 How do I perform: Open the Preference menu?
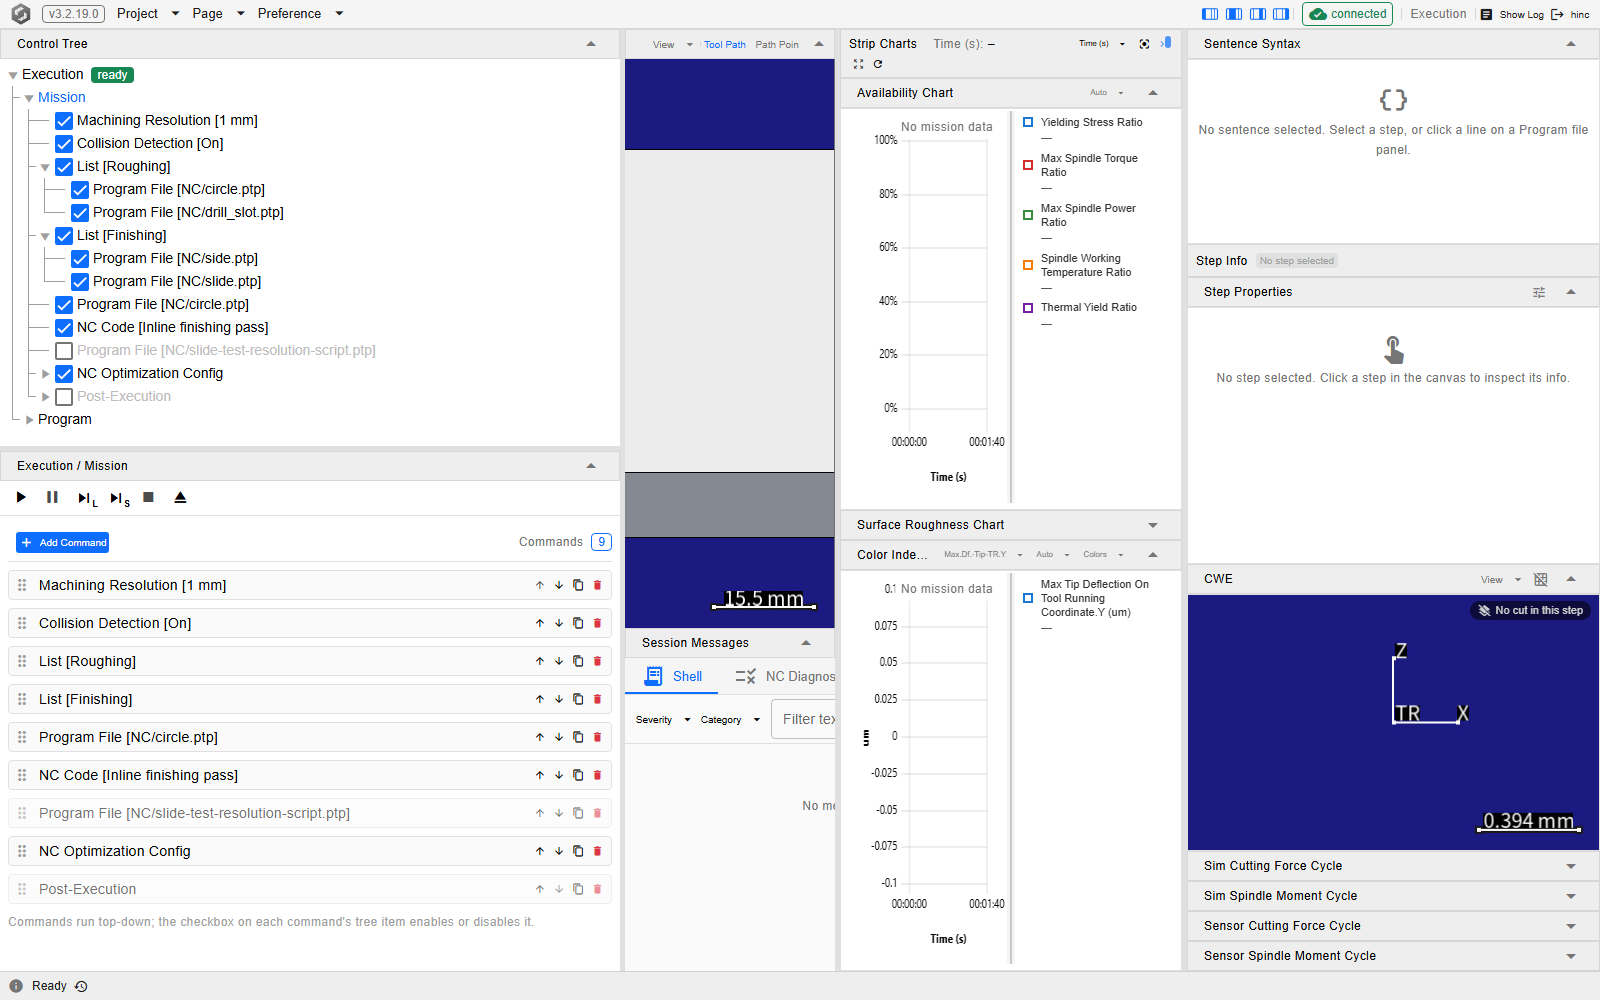[299, 14]
